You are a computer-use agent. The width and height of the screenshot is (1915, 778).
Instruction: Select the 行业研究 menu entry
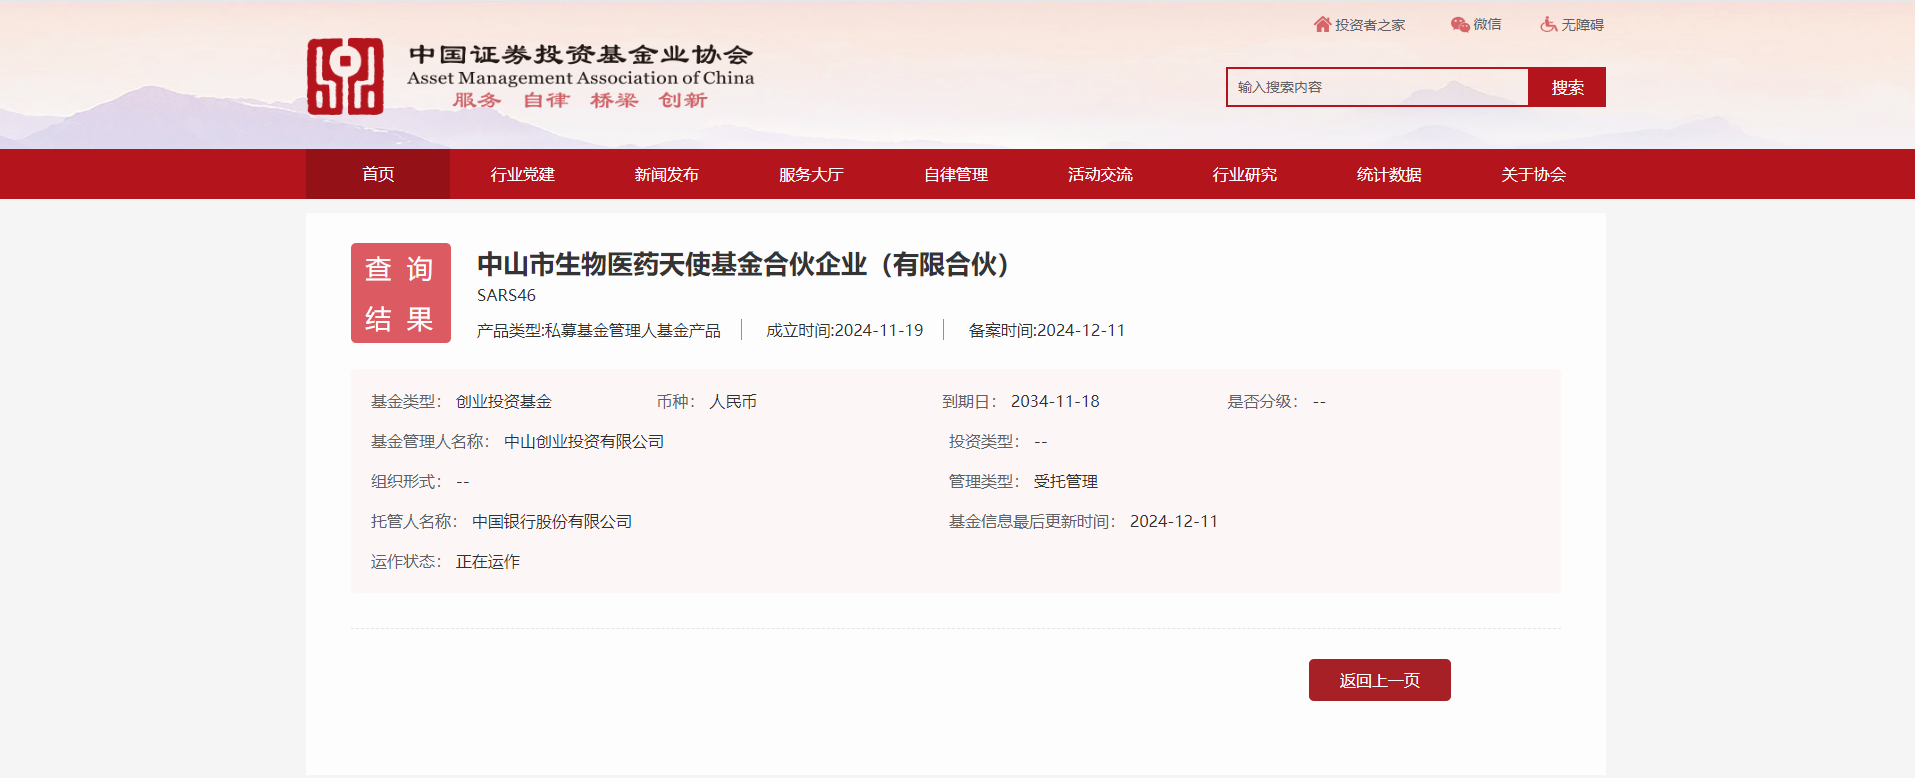1244,174
